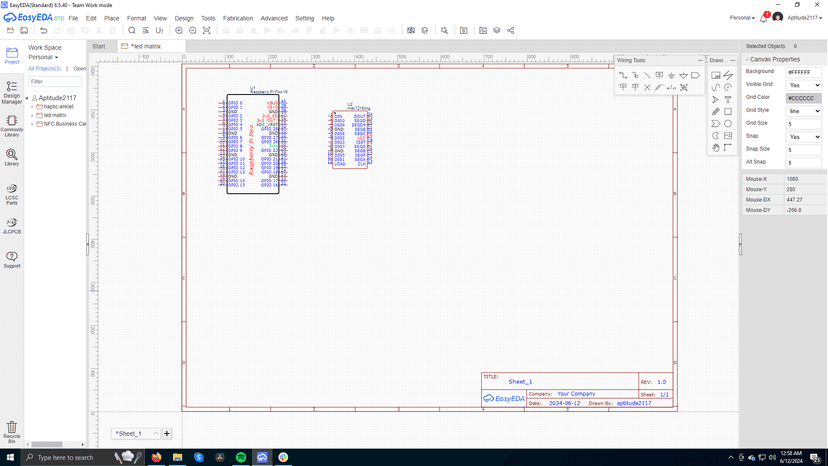Click the project Filter input field
Image resolution: width=828 pixels, height=466 pixels.
[55, 82]
